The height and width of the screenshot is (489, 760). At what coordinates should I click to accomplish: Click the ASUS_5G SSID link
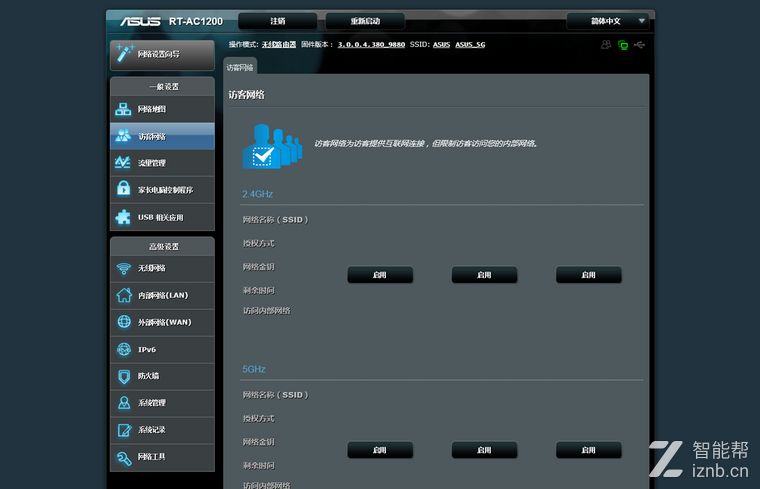(470, 45)
